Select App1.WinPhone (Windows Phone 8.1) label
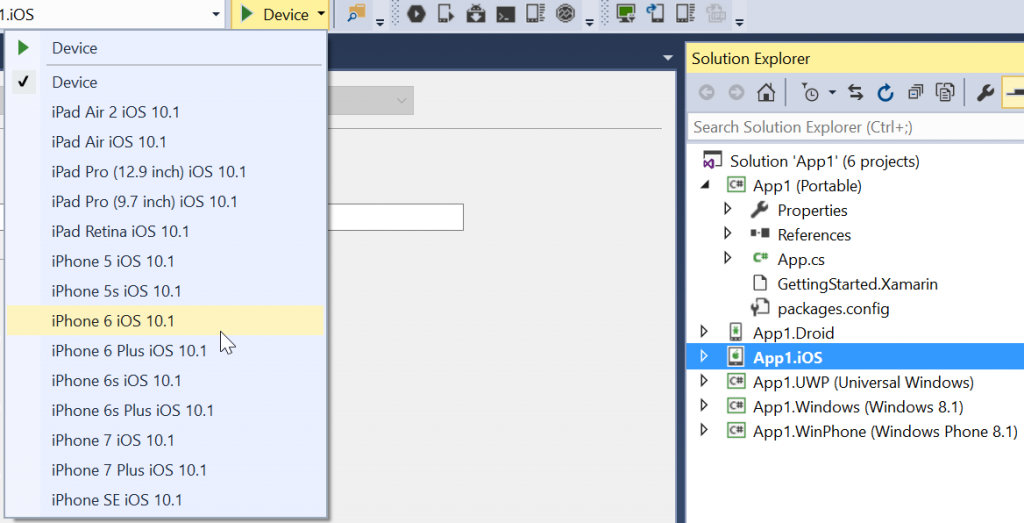Viewport: 1024px width, 523px height. pyautogui.click(x=885, y=432)
